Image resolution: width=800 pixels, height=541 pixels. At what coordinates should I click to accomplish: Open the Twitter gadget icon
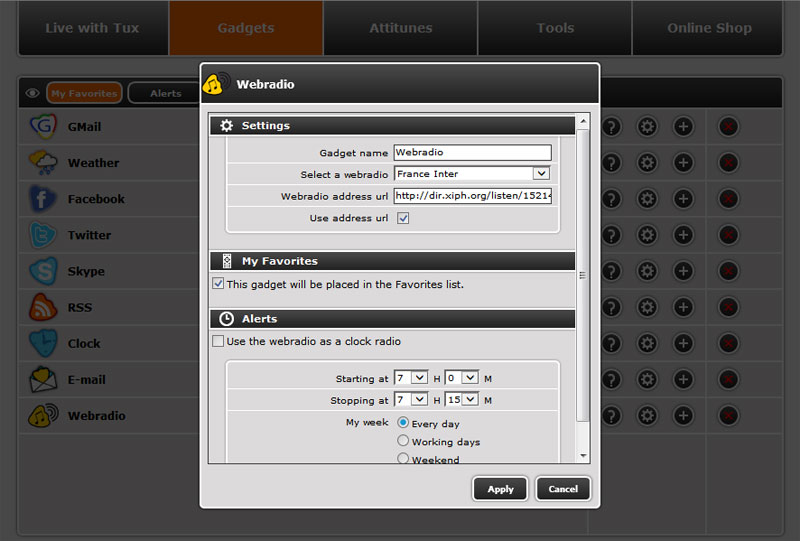click(43, 235)
